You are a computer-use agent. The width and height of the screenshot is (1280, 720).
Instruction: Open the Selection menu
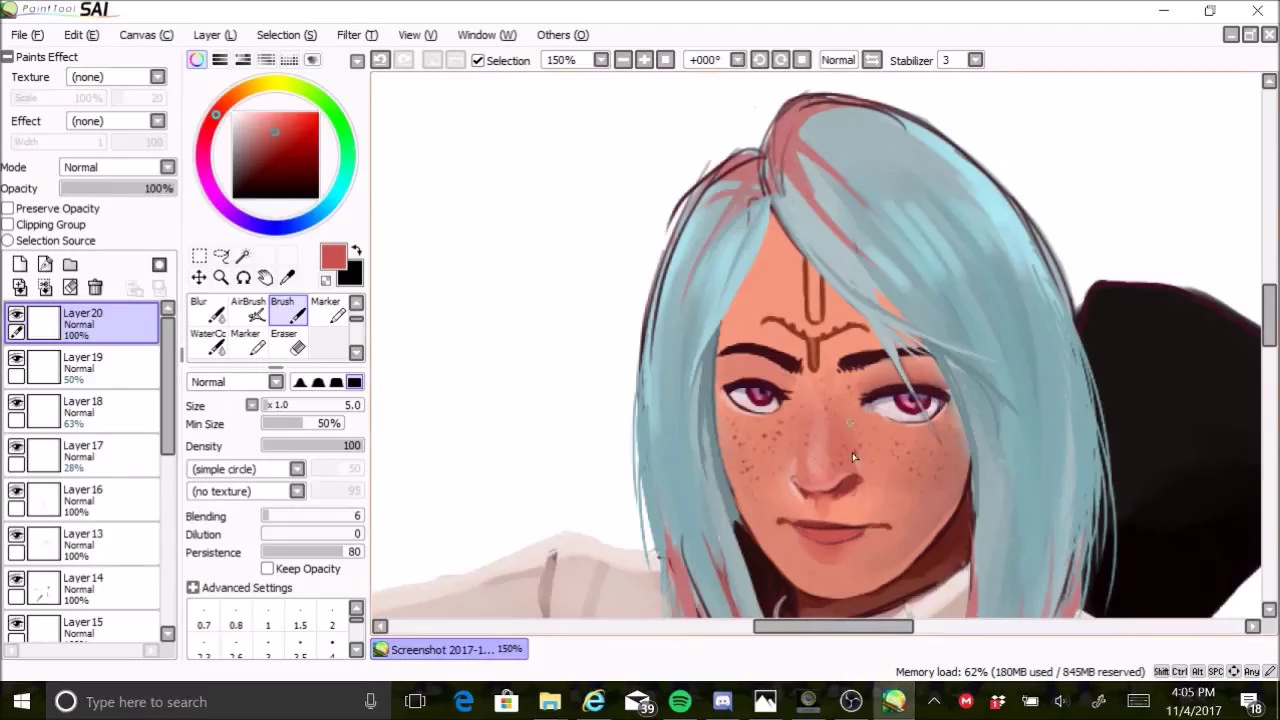[x=287, y=35]
